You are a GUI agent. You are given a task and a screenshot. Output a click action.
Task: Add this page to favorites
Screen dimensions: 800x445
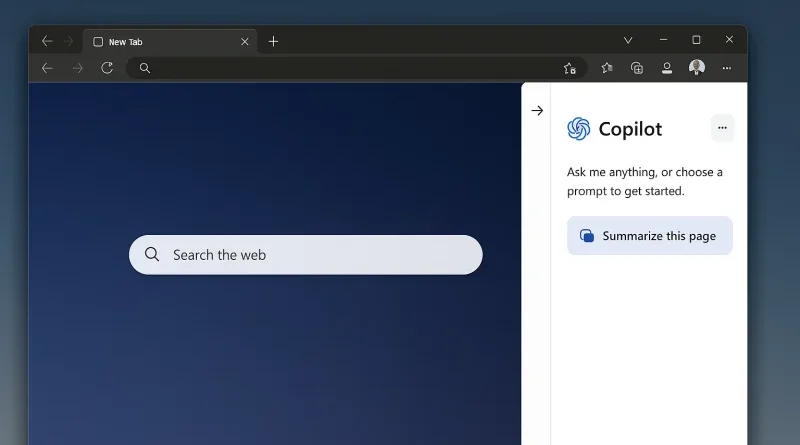click(569, 68)
